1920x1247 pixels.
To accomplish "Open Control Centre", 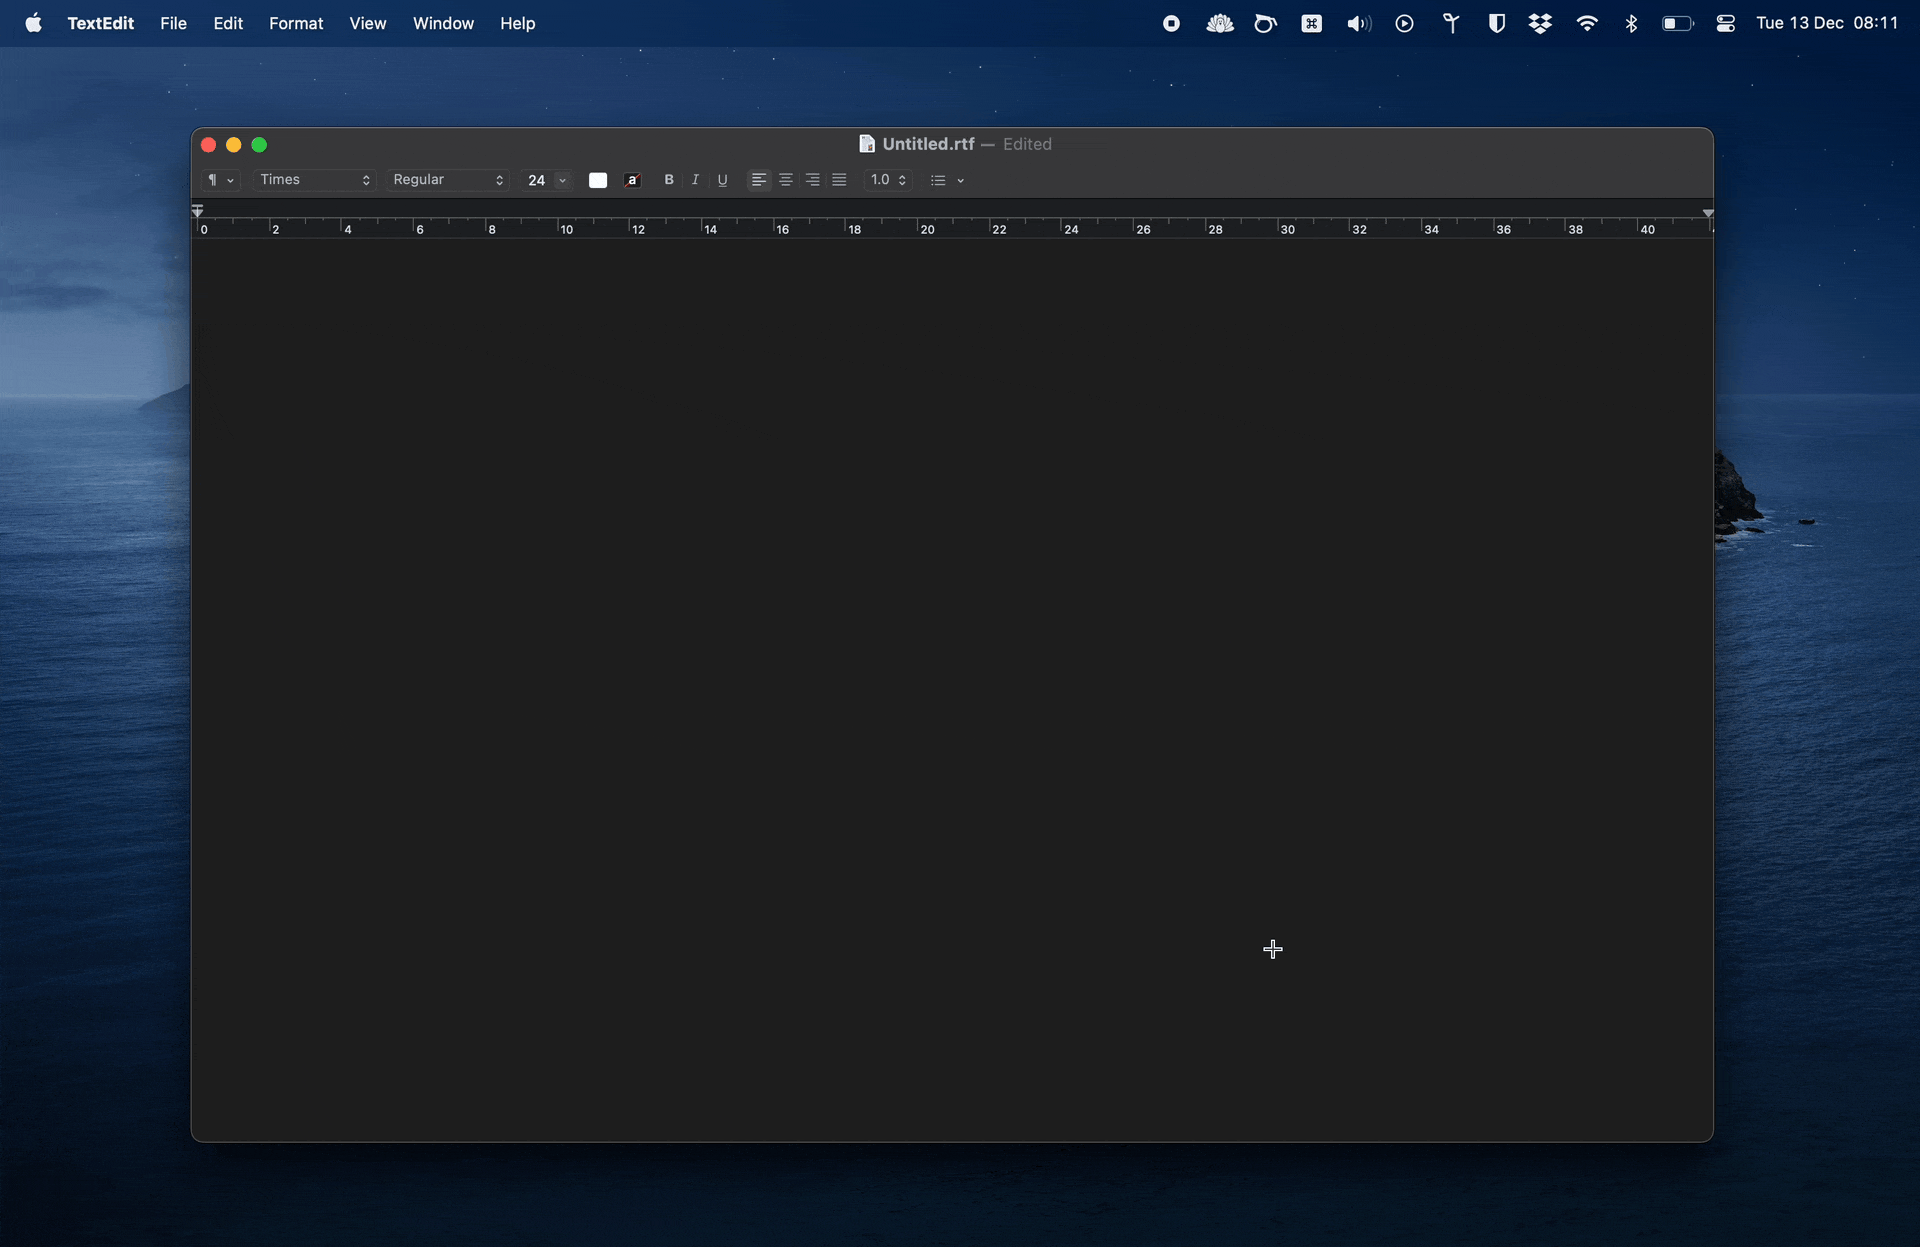I will point(1725,23).
